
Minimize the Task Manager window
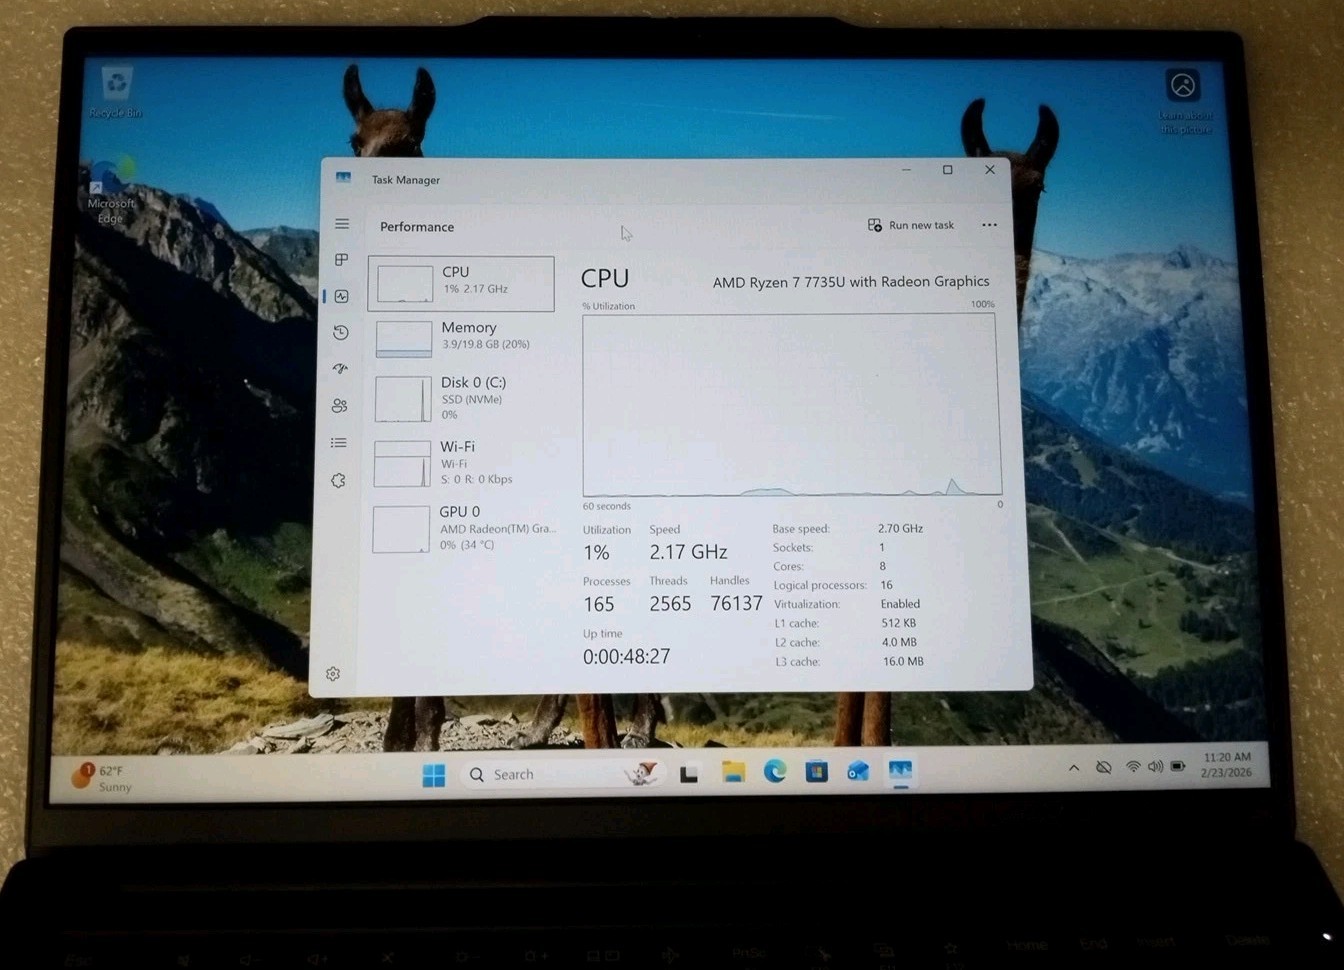pyautogui.click(x=906, y=170)
